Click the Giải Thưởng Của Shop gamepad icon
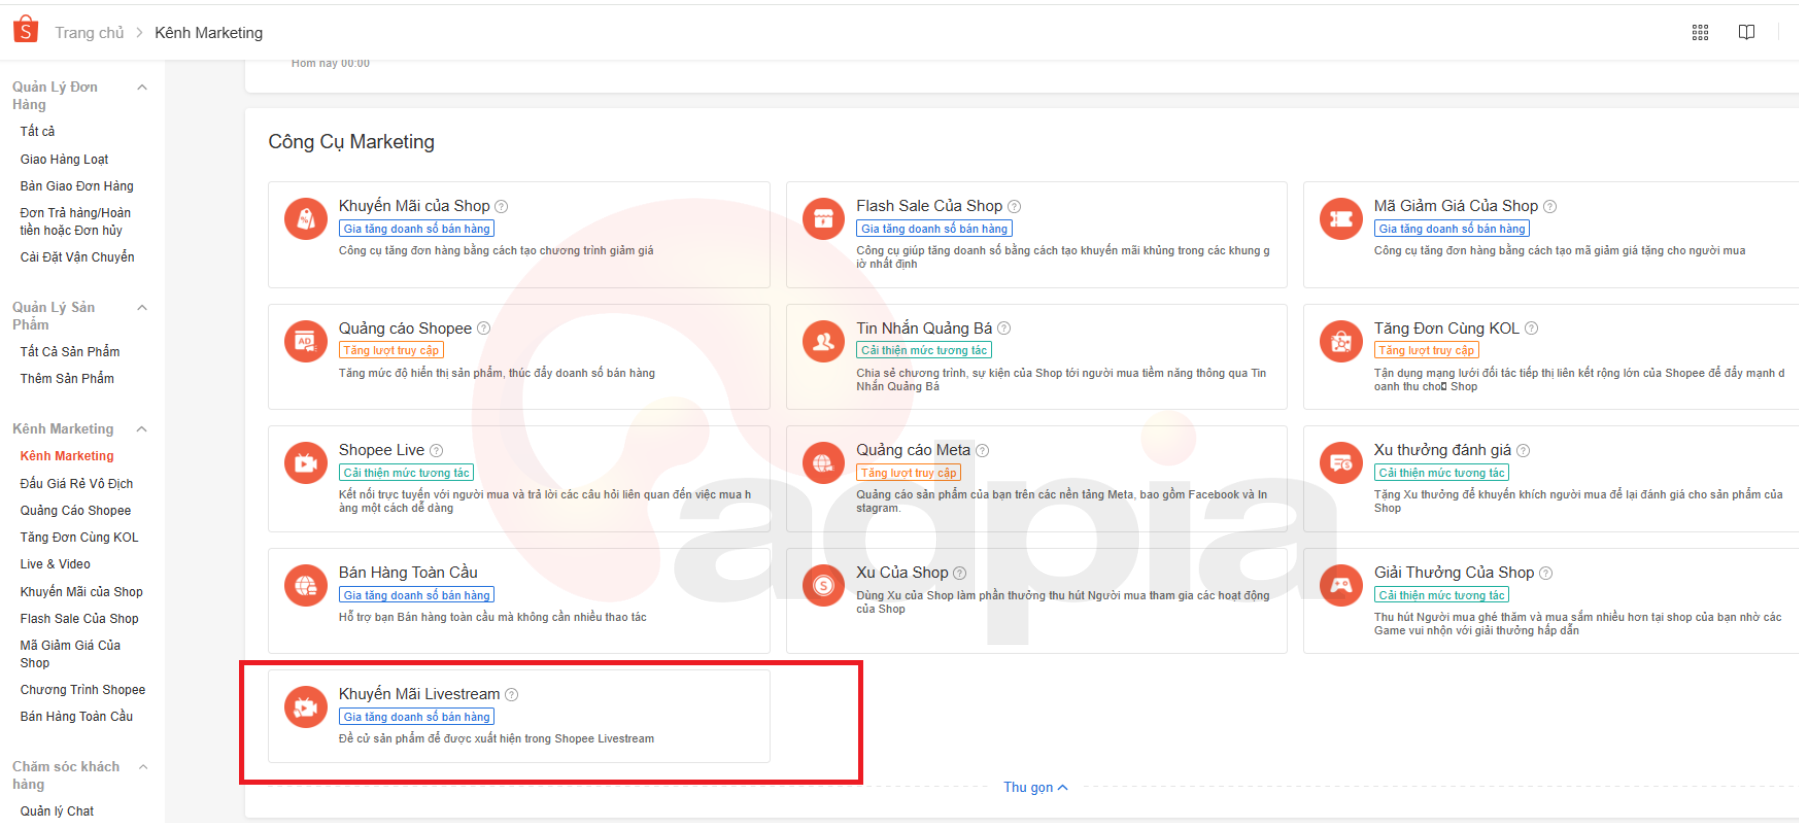The height and width of the screenshot is (823, 1799). click(x=1341, y=585)
